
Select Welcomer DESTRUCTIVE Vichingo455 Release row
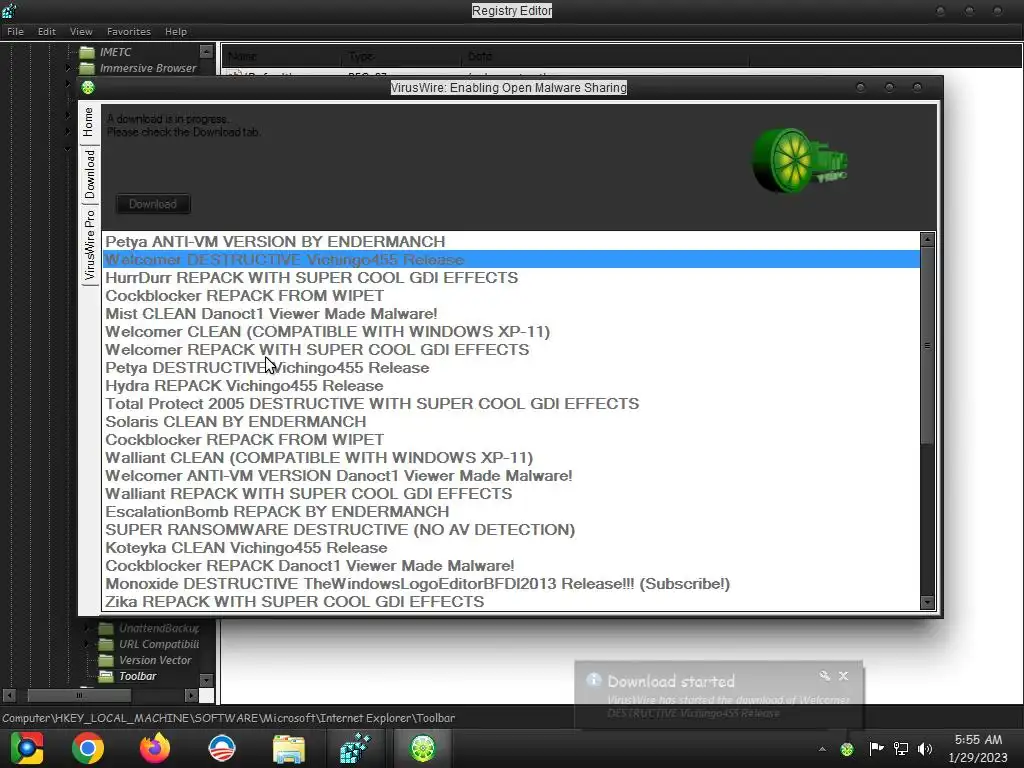pyautogui.click(x=511, y=260)
